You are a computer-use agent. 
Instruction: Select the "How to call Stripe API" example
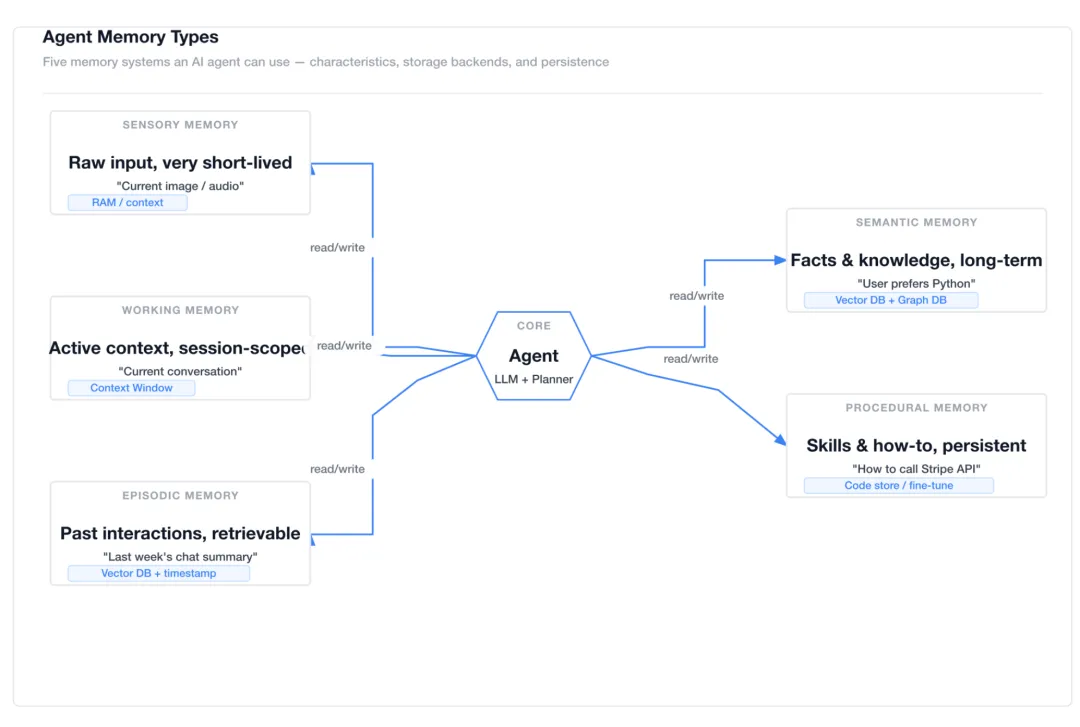coord(916,469)
